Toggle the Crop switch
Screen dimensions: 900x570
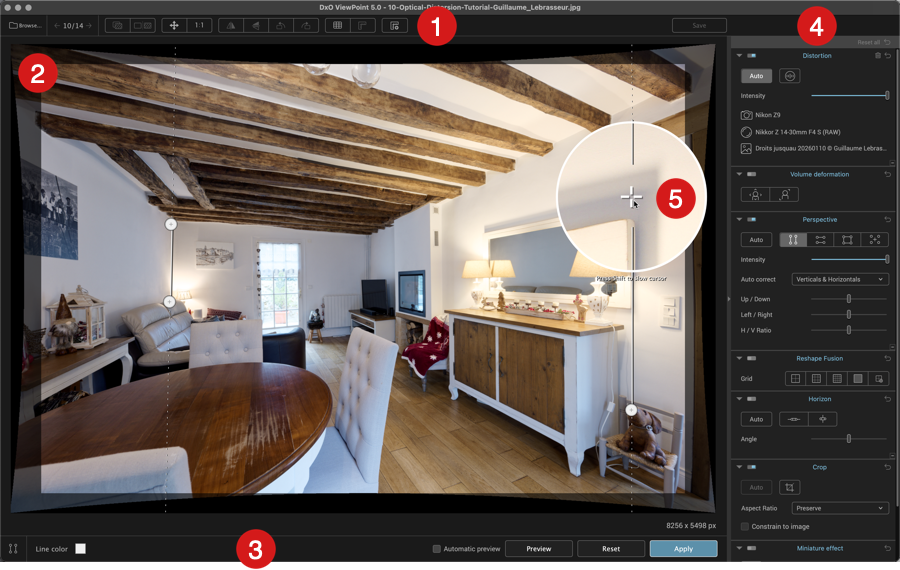751,467
